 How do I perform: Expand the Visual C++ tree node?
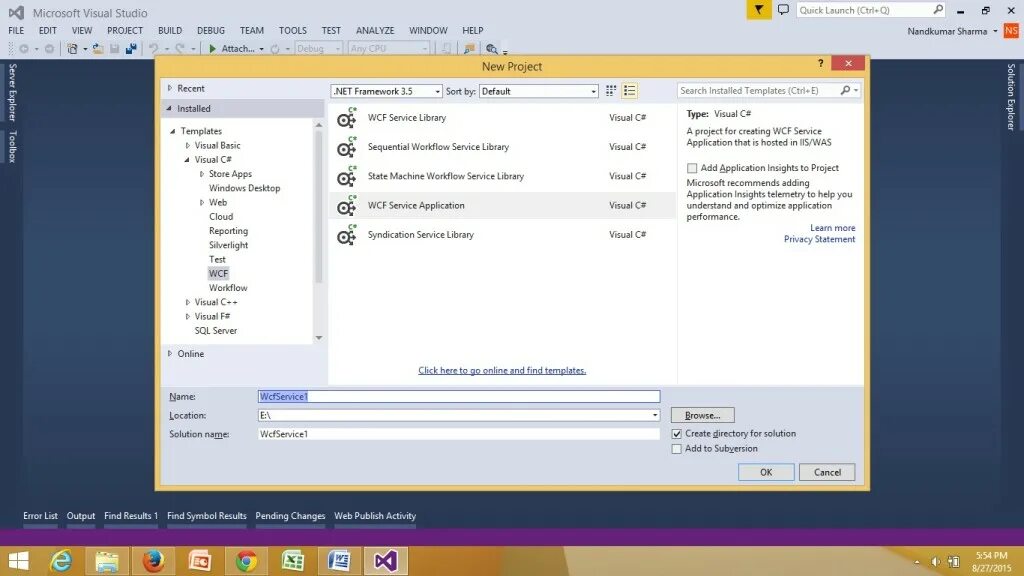coord(188,302)
